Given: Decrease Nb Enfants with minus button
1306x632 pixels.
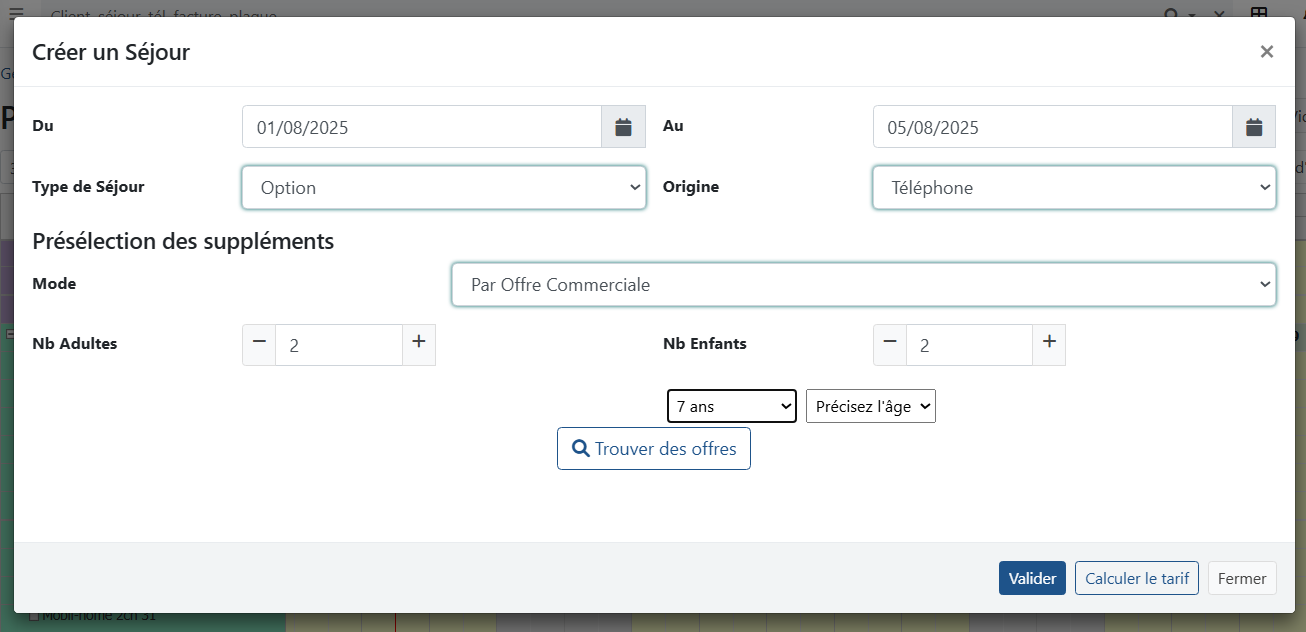Looking at the screenshot, I should click(890, 344).
